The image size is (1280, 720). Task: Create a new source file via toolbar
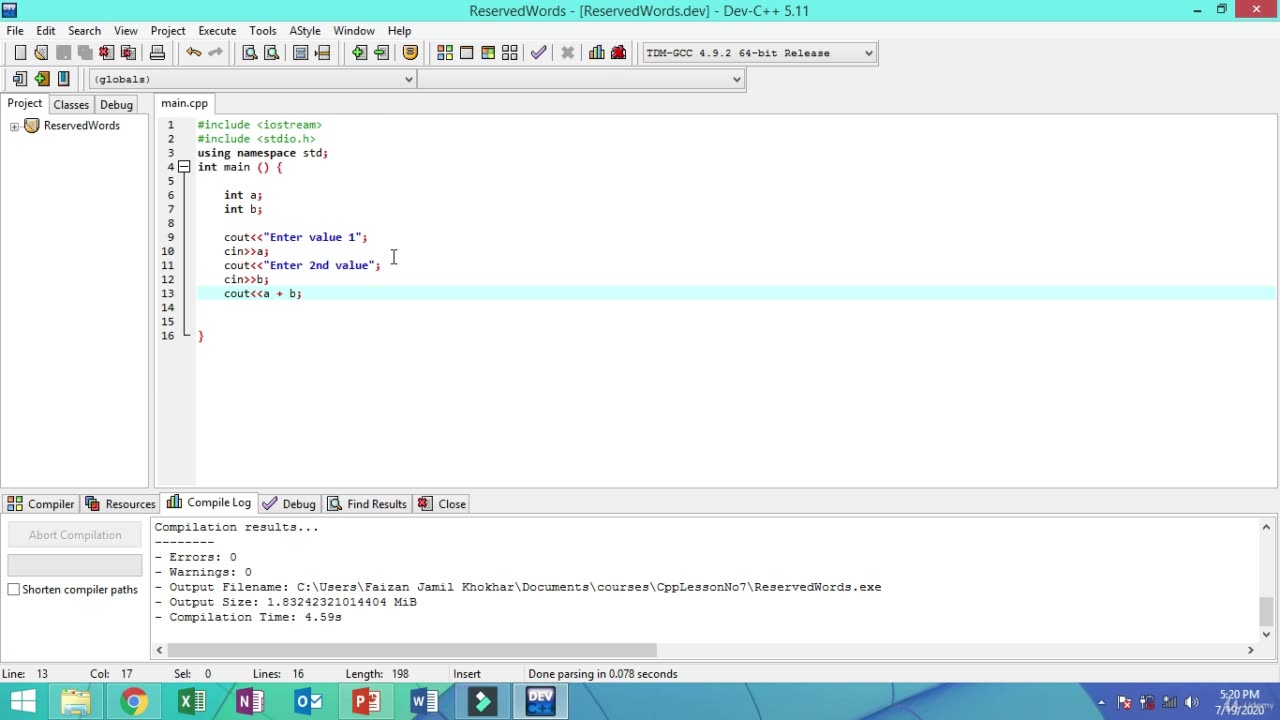(x=20, y=53)
